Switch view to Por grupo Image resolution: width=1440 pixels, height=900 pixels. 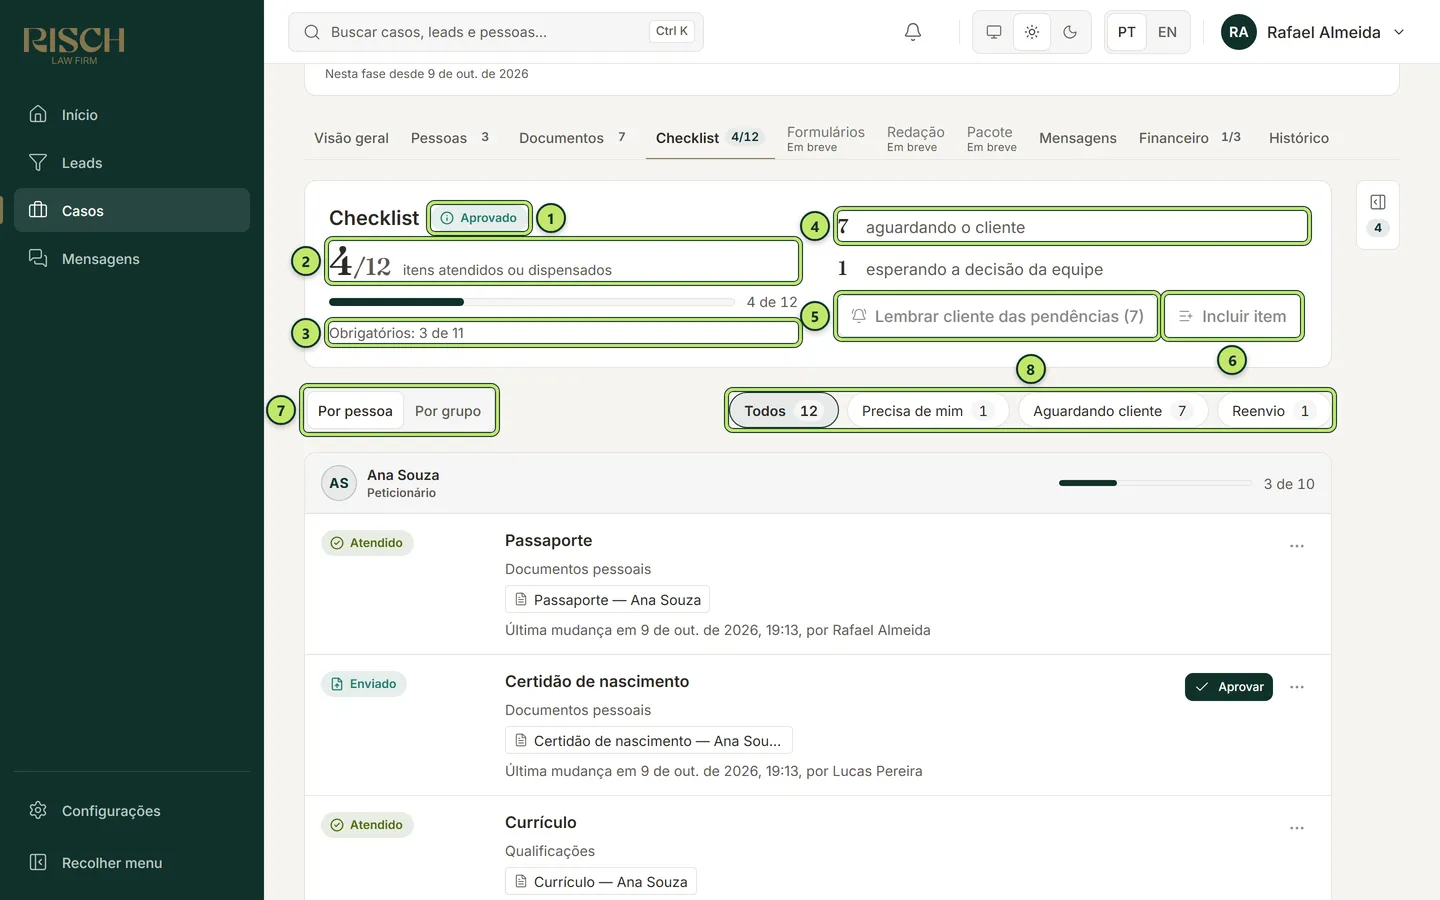coord(448,411)
